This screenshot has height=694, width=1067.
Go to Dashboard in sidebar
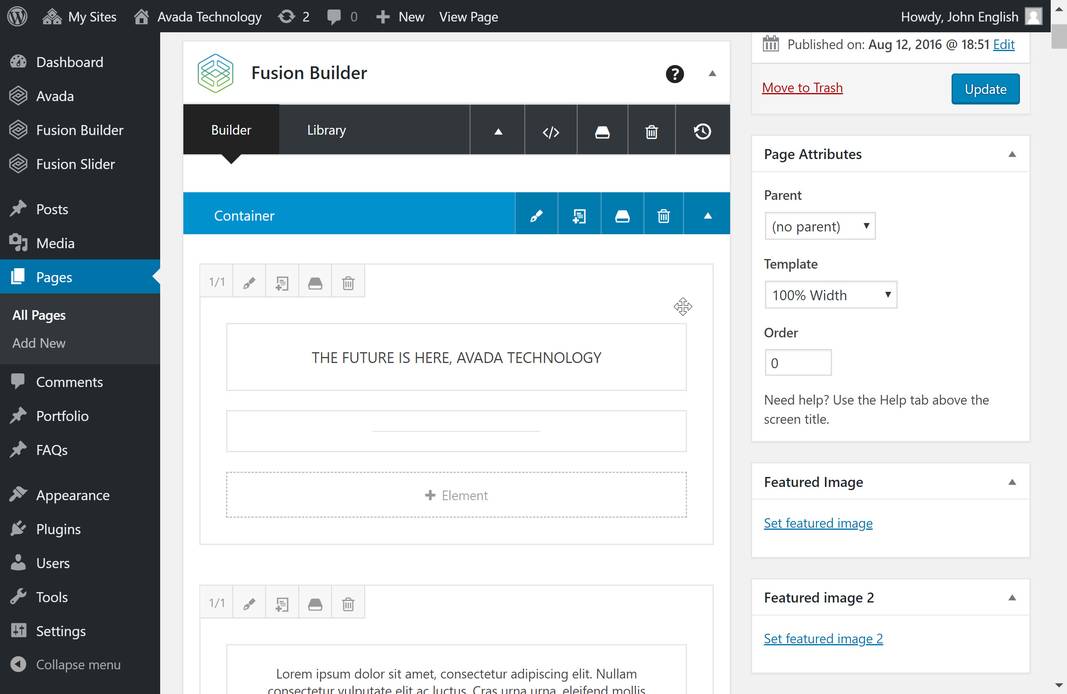tap(80, 62)
